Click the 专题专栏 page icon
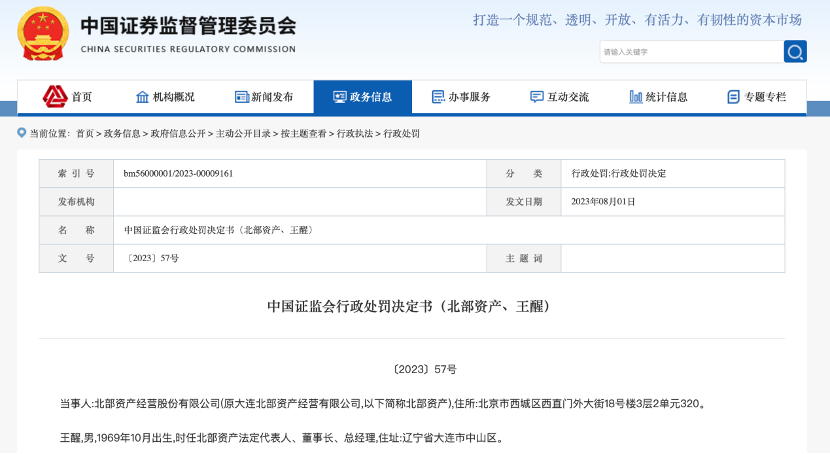Viewport: 830px width, 454px height. (734, 97)
